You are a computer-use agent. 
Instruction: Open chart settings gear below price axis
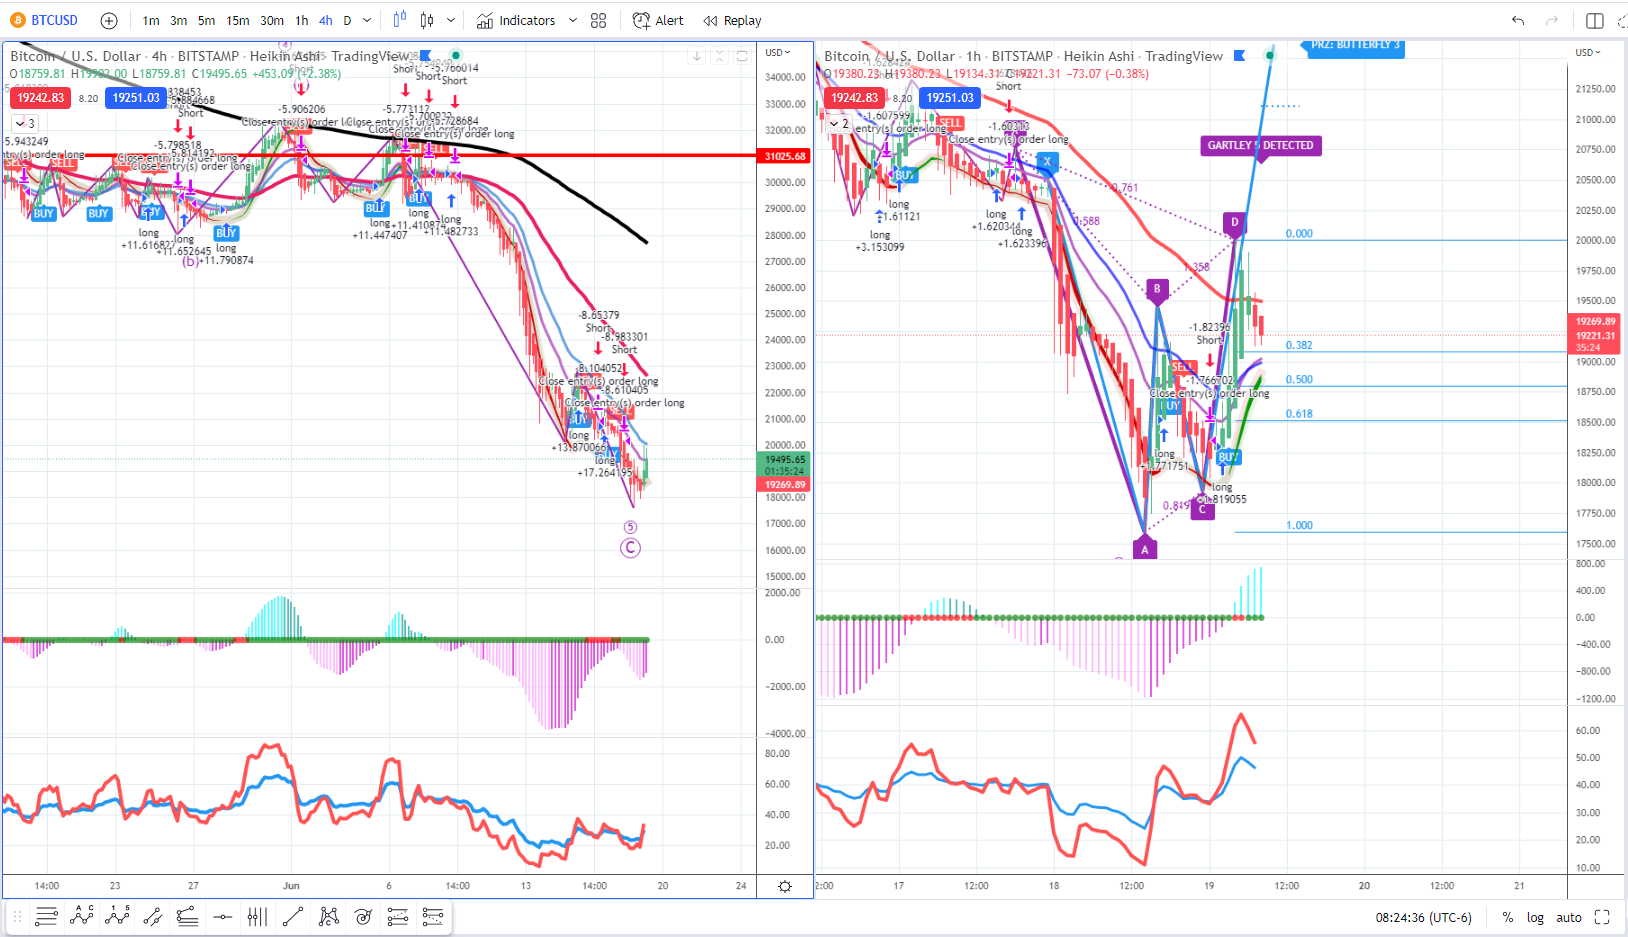point(785,886)
